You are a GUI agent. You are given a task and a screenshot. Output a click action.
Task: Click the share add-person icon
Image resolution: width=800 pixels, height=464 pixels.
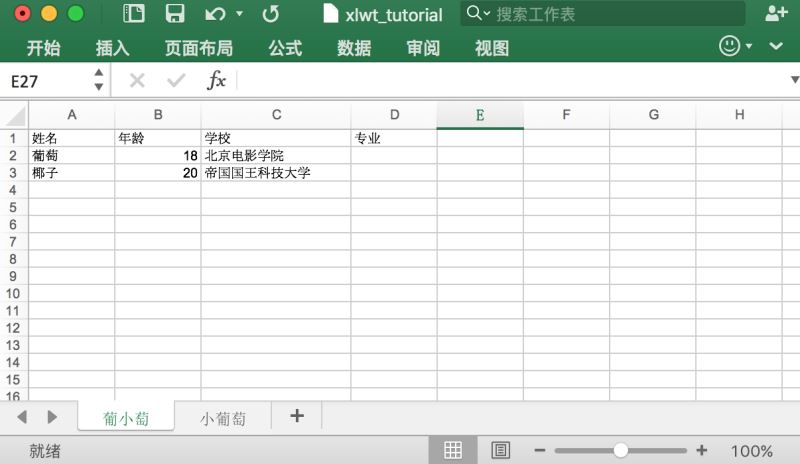(777, 13)
